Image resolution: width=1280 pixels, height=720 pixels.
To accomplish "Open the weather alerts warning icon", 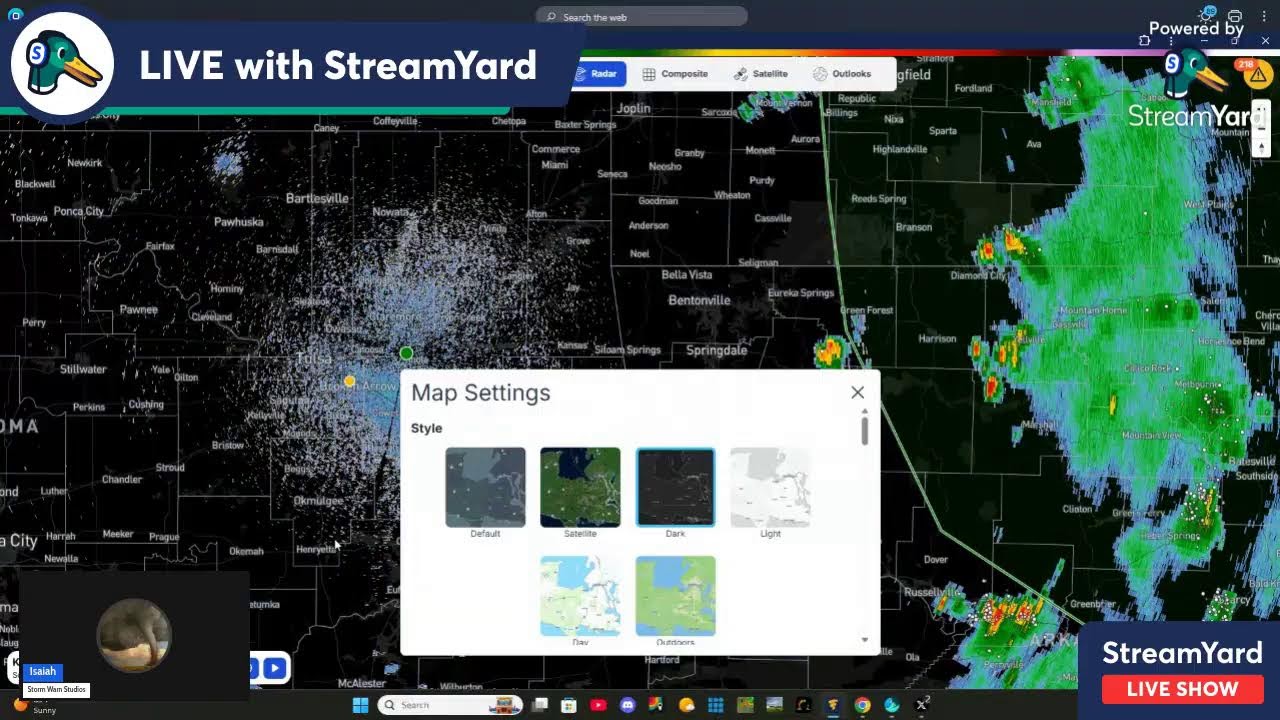I will (1258, 73).
